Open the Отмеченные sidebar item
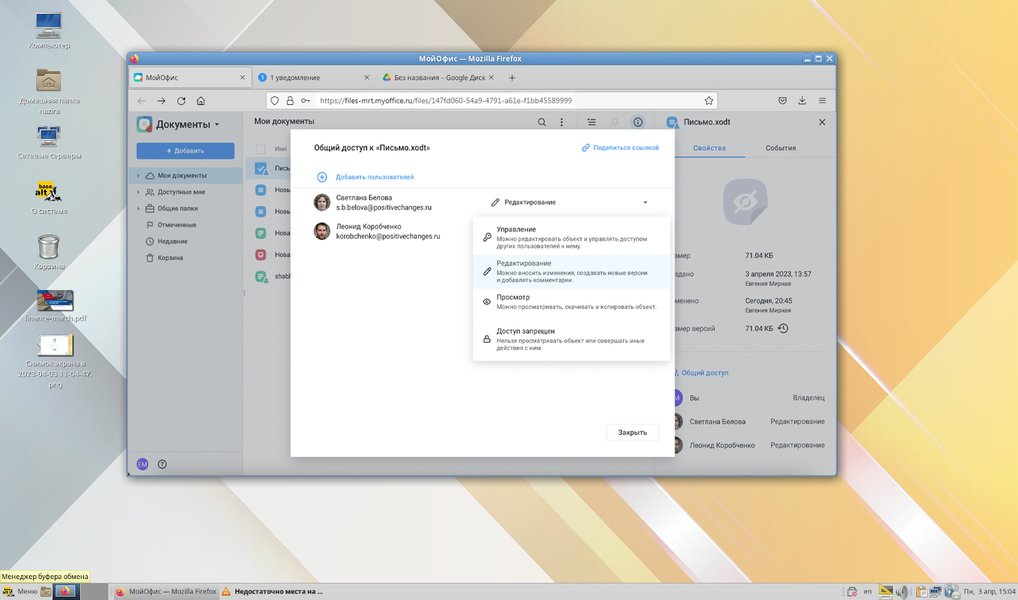The height and width of the screenshot is (600, 1018). 185,225
